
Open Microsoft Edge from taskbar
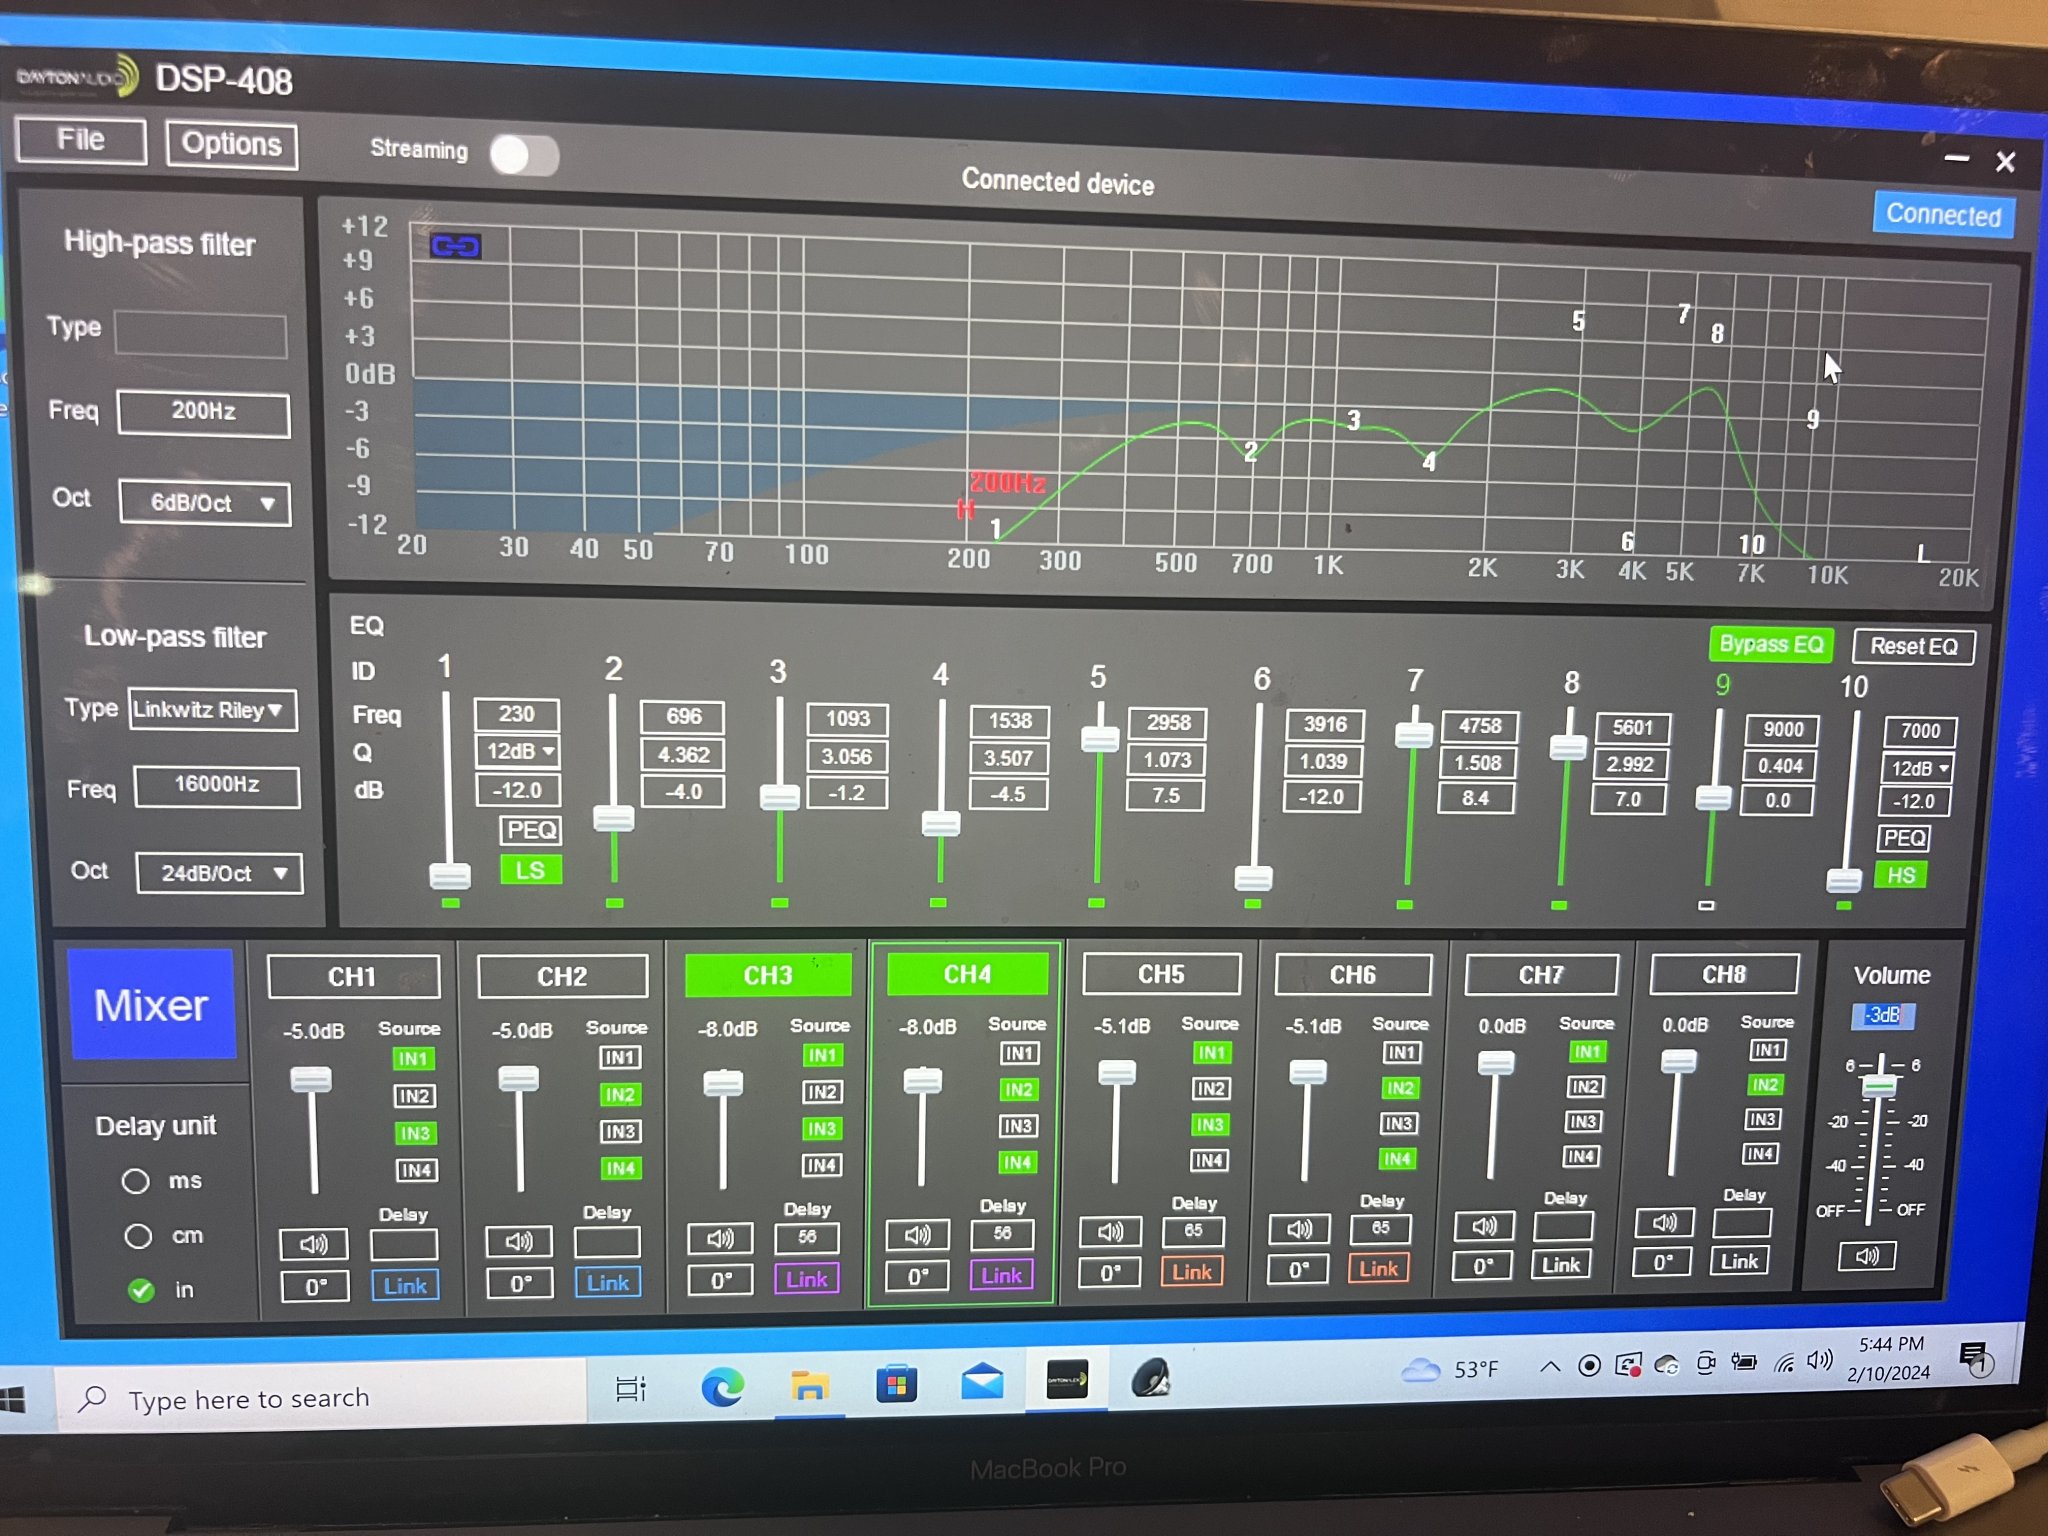723,1388
